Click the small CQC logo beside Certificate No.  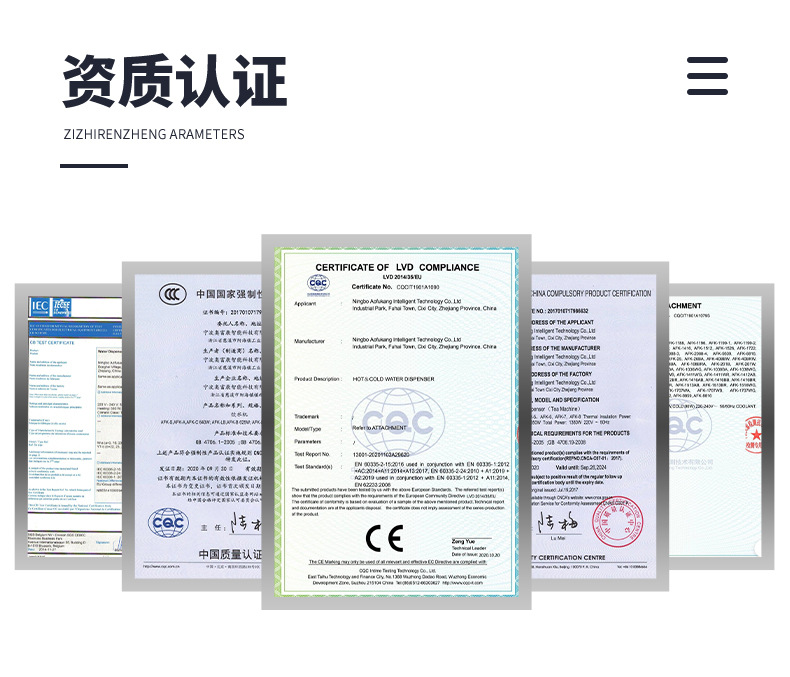[318, 284]
